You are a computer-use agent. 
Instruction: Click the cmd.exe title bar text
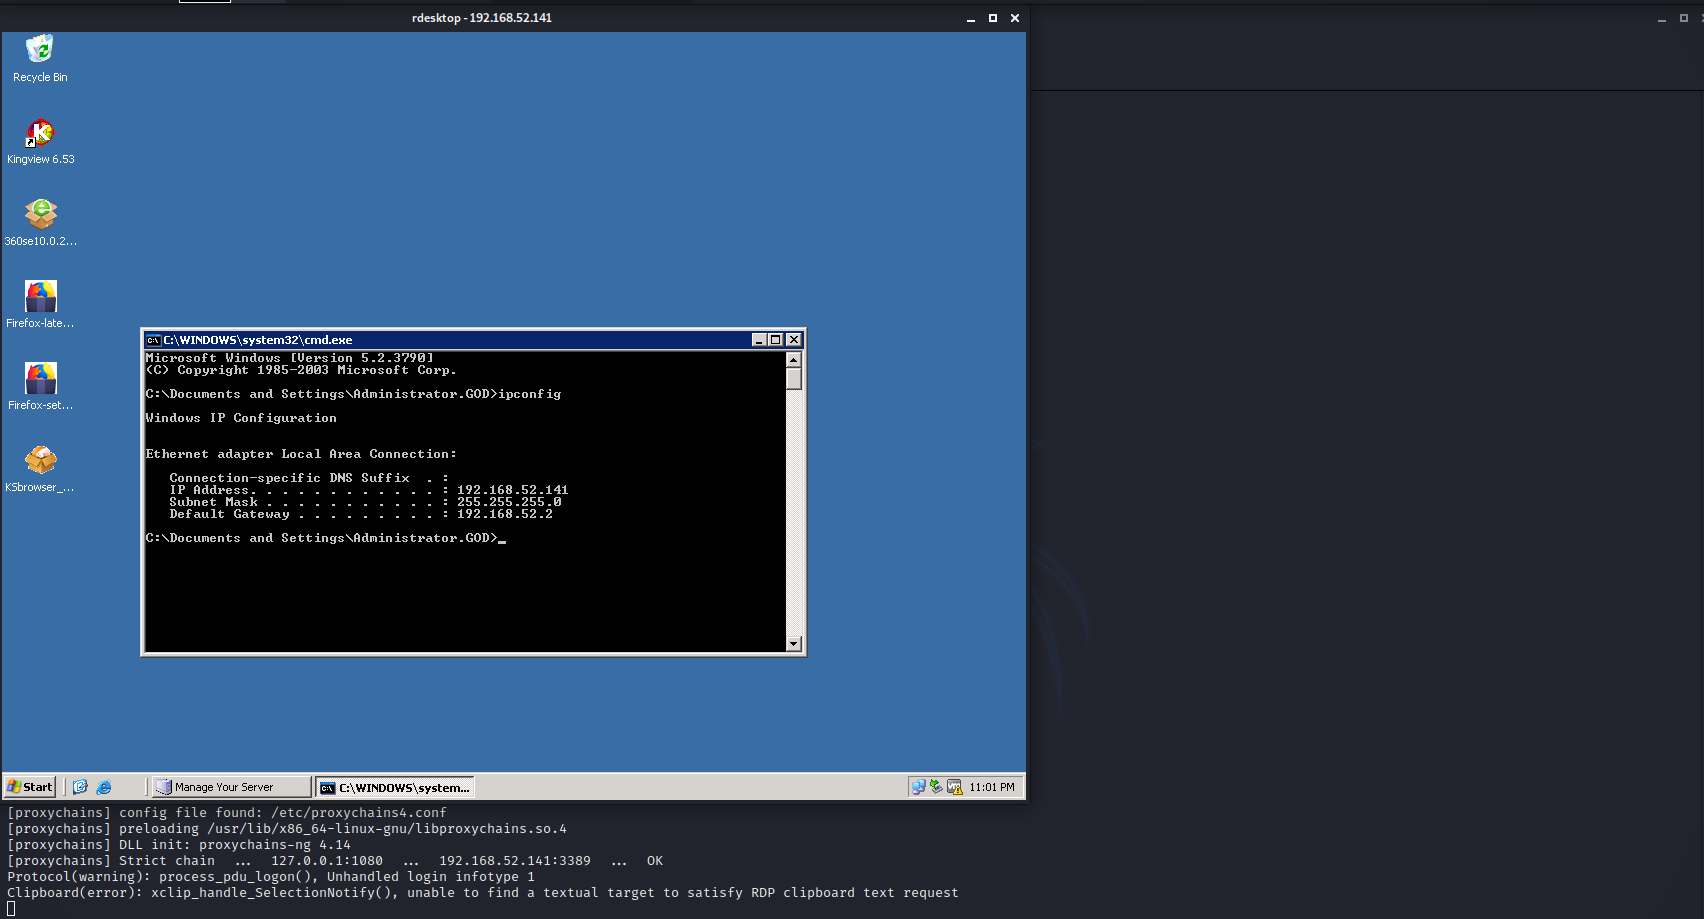(258, 340)
